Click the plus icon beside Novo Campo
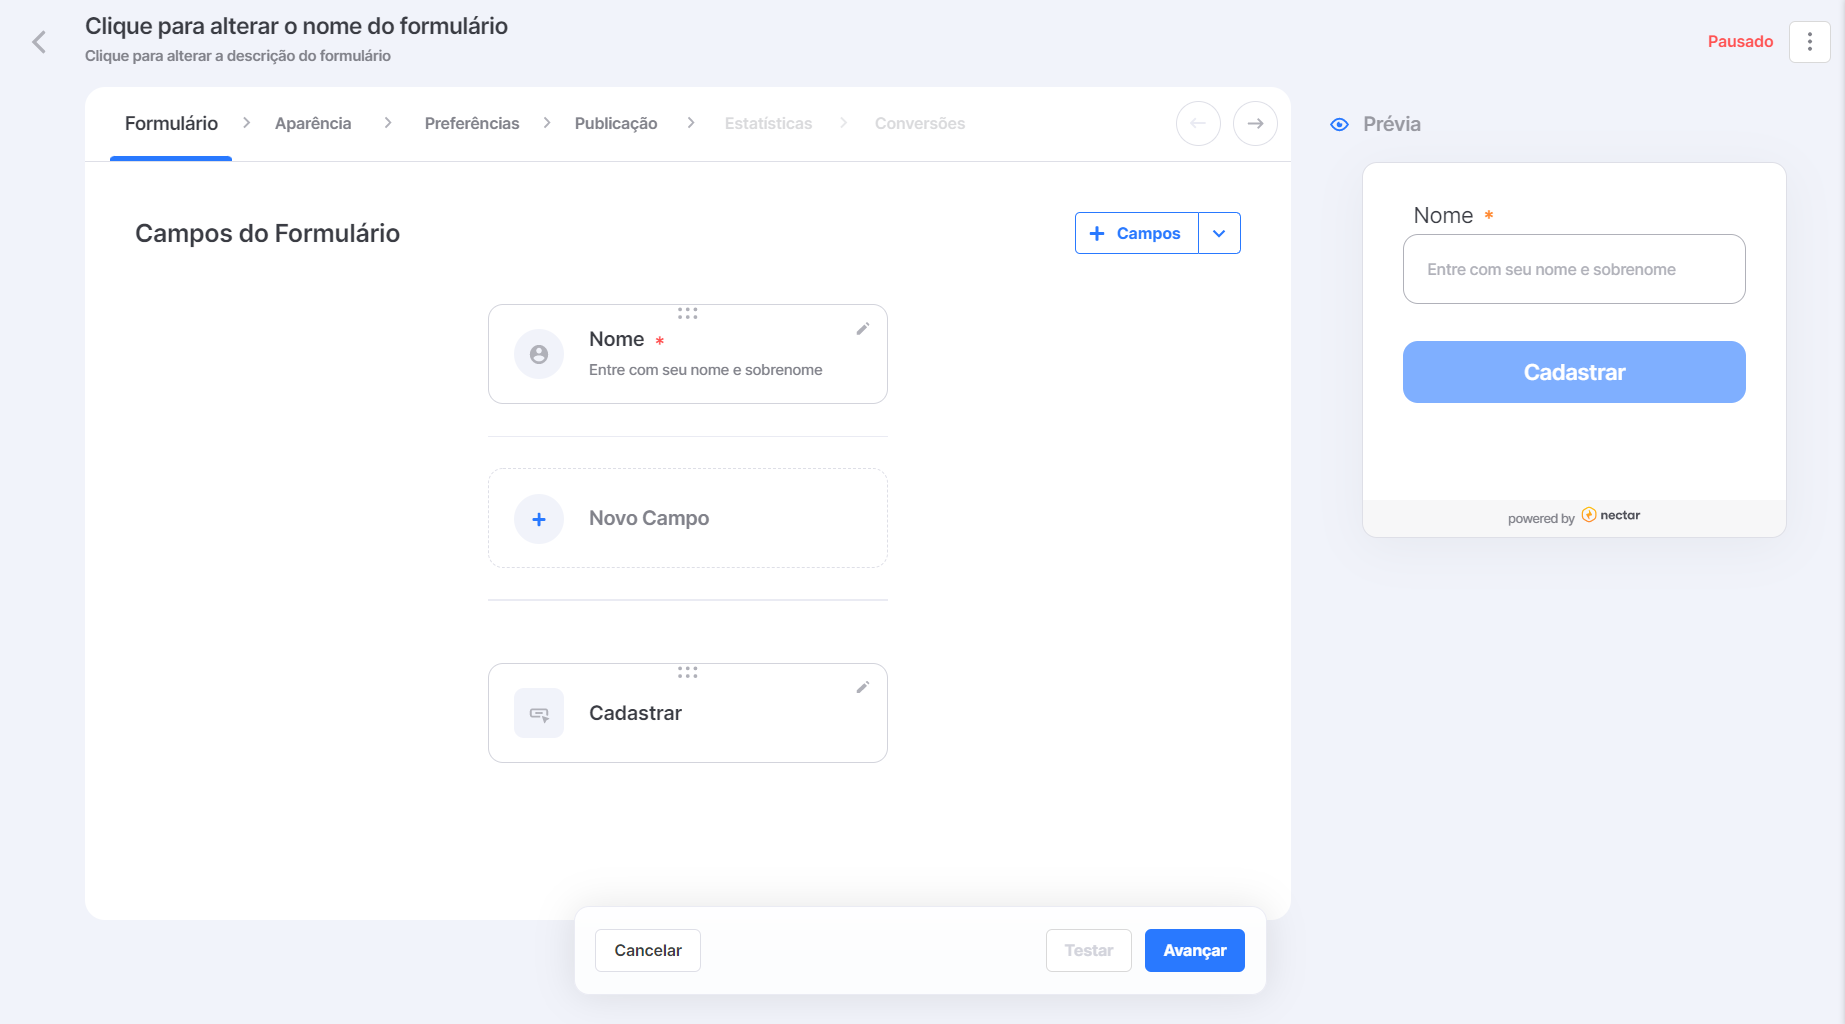 point(539,519)
